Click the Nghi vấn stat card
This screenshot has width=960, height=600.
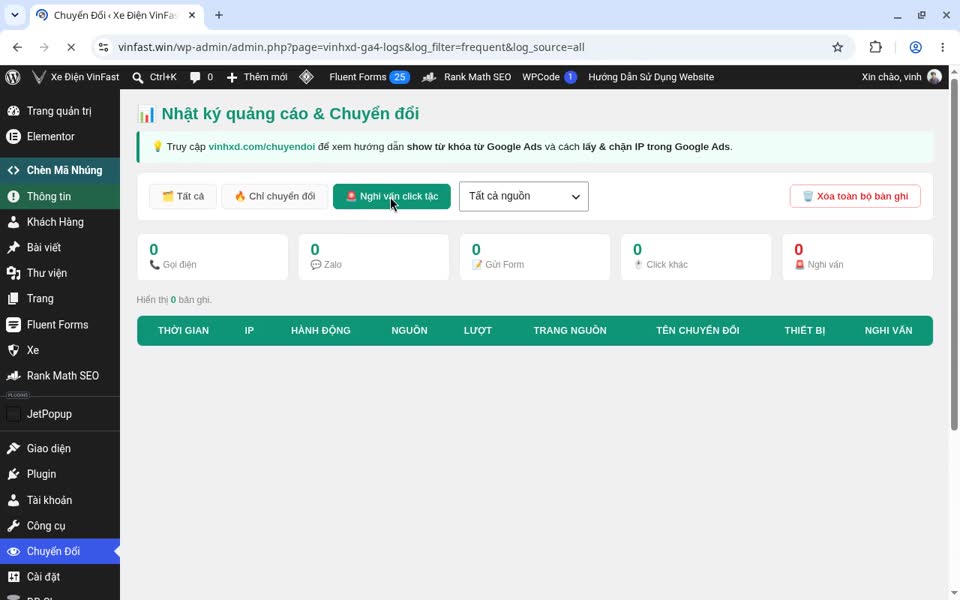858,257
